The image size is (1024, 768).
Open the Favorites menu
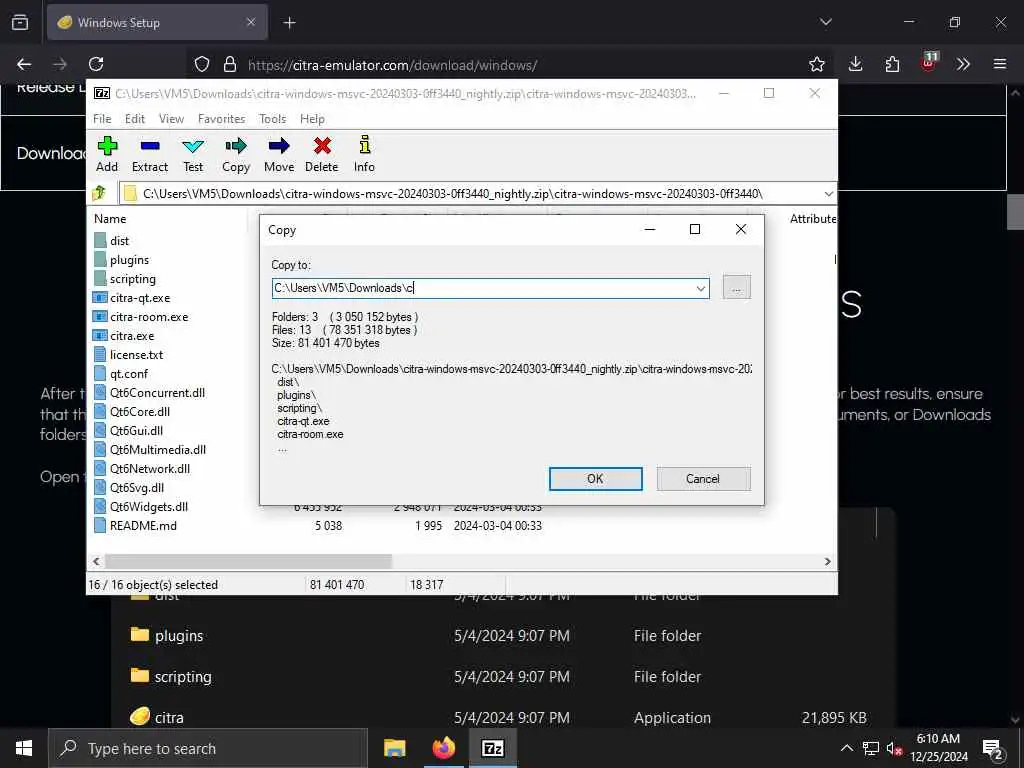[x=221, y=119]
